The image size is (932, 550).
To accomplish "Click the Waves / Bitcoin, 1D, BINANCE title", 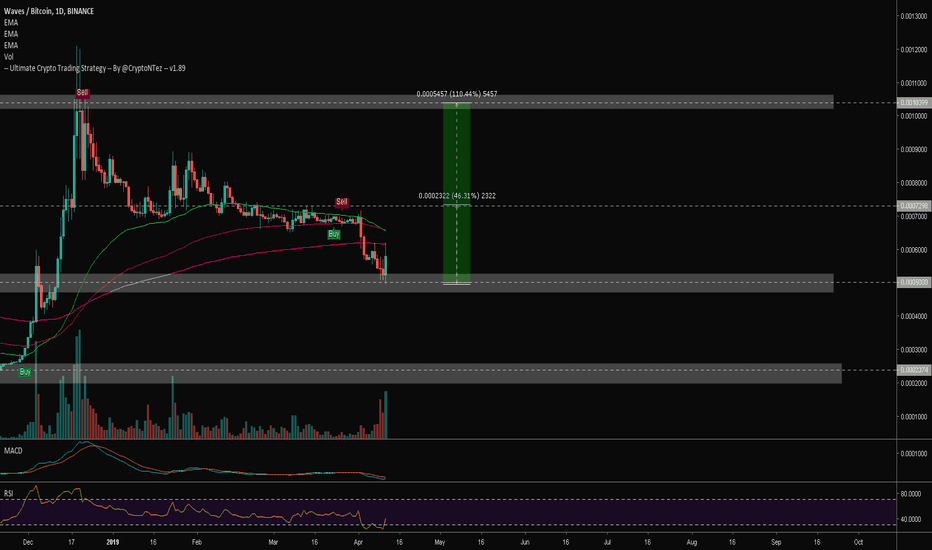I will click(x=49, y=11).
